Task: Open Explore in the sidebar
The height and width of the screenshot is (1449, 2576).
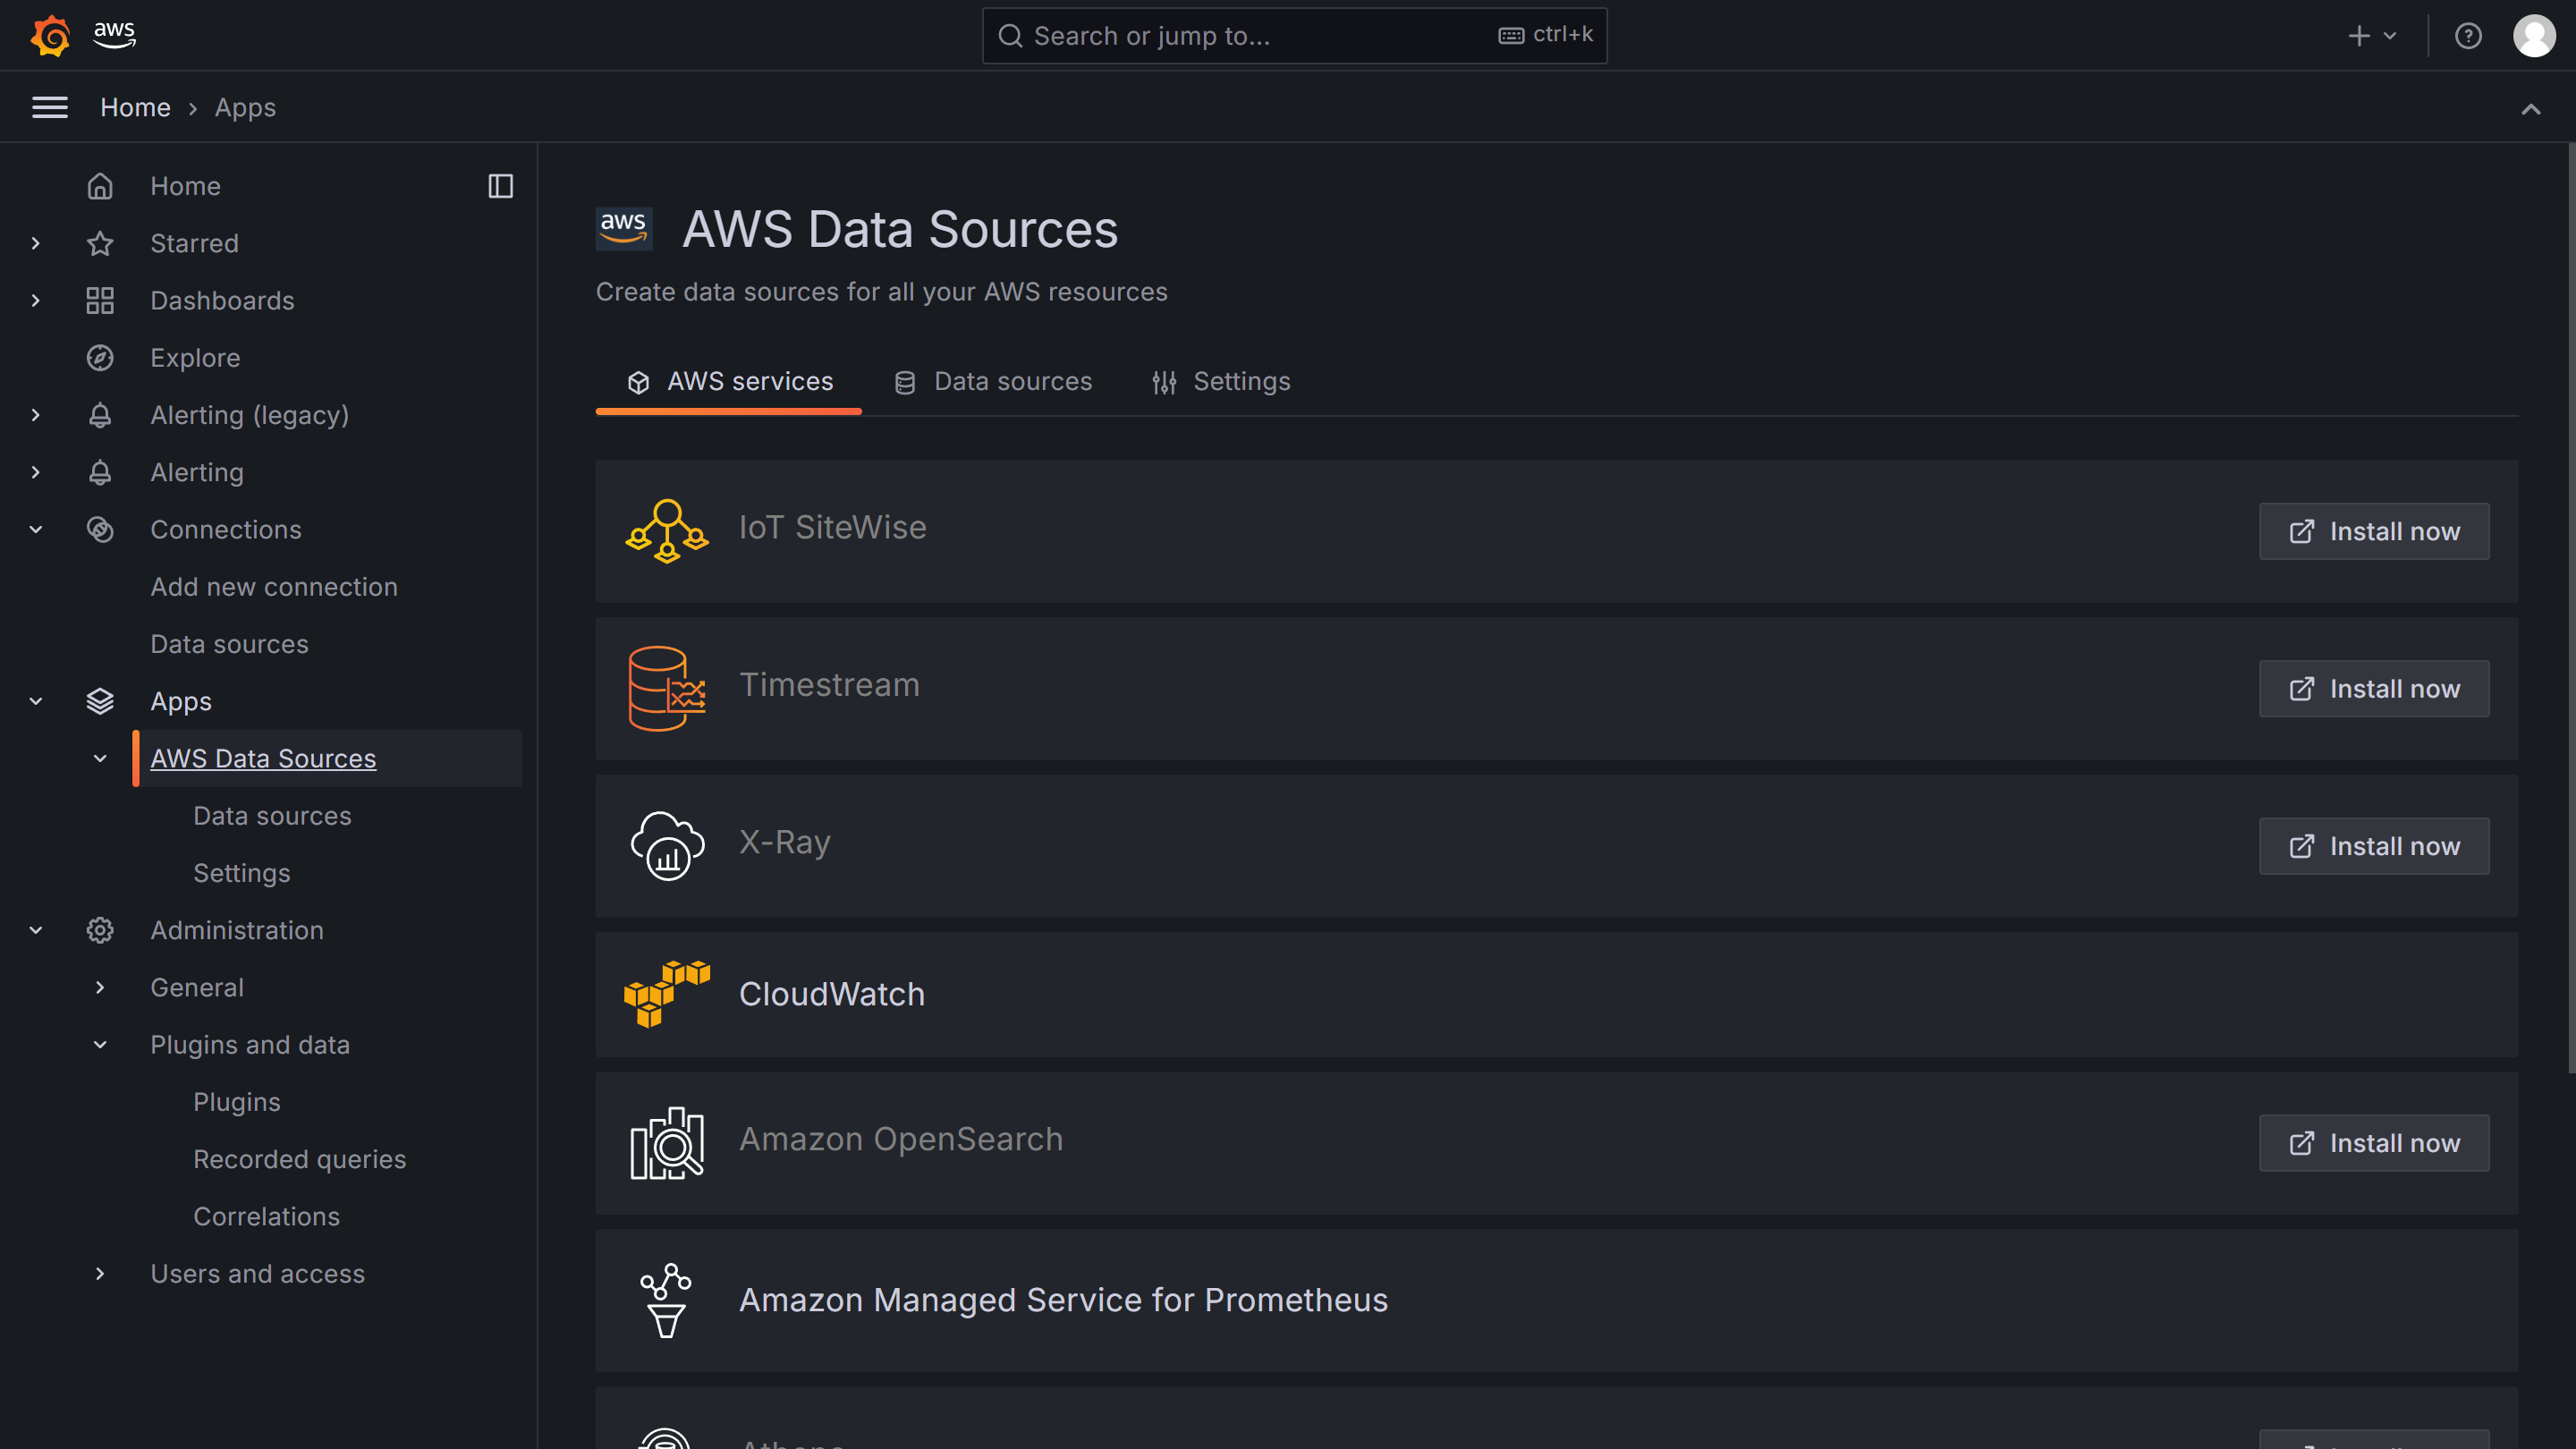Action: (195, 358)
